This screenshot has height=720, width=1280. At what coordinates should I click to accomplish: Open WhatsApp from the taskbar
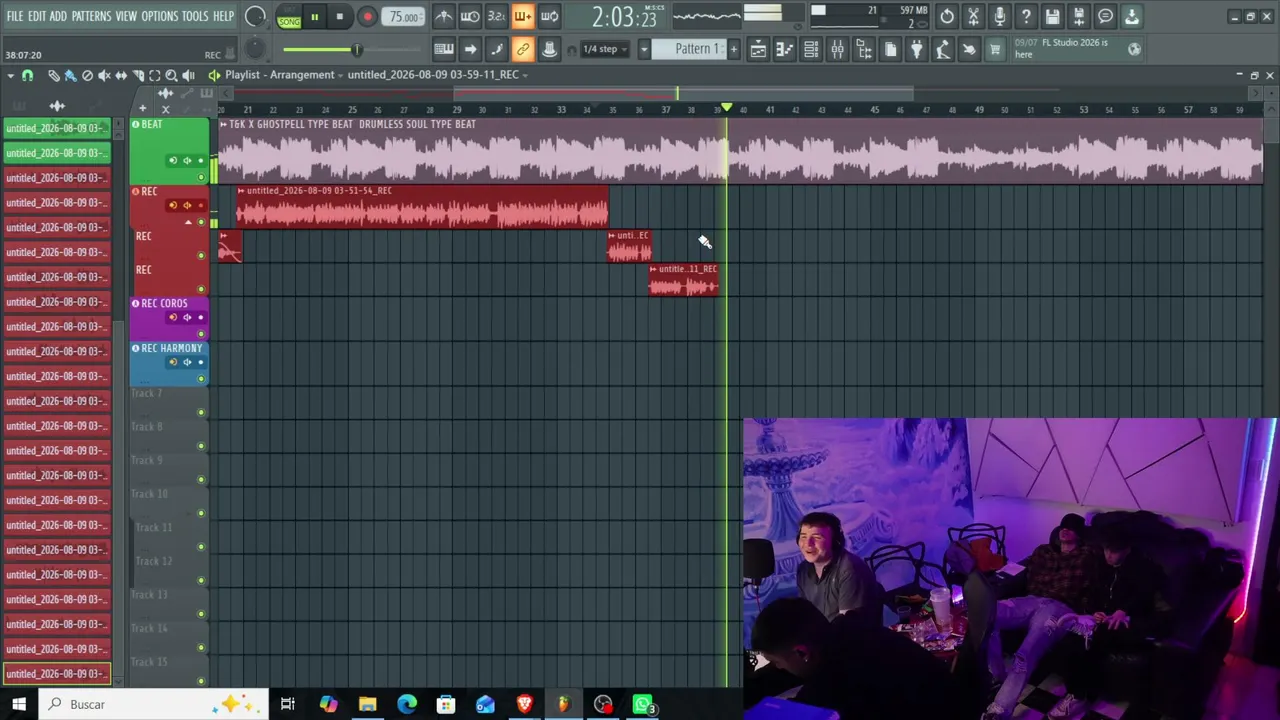point(642,704)
